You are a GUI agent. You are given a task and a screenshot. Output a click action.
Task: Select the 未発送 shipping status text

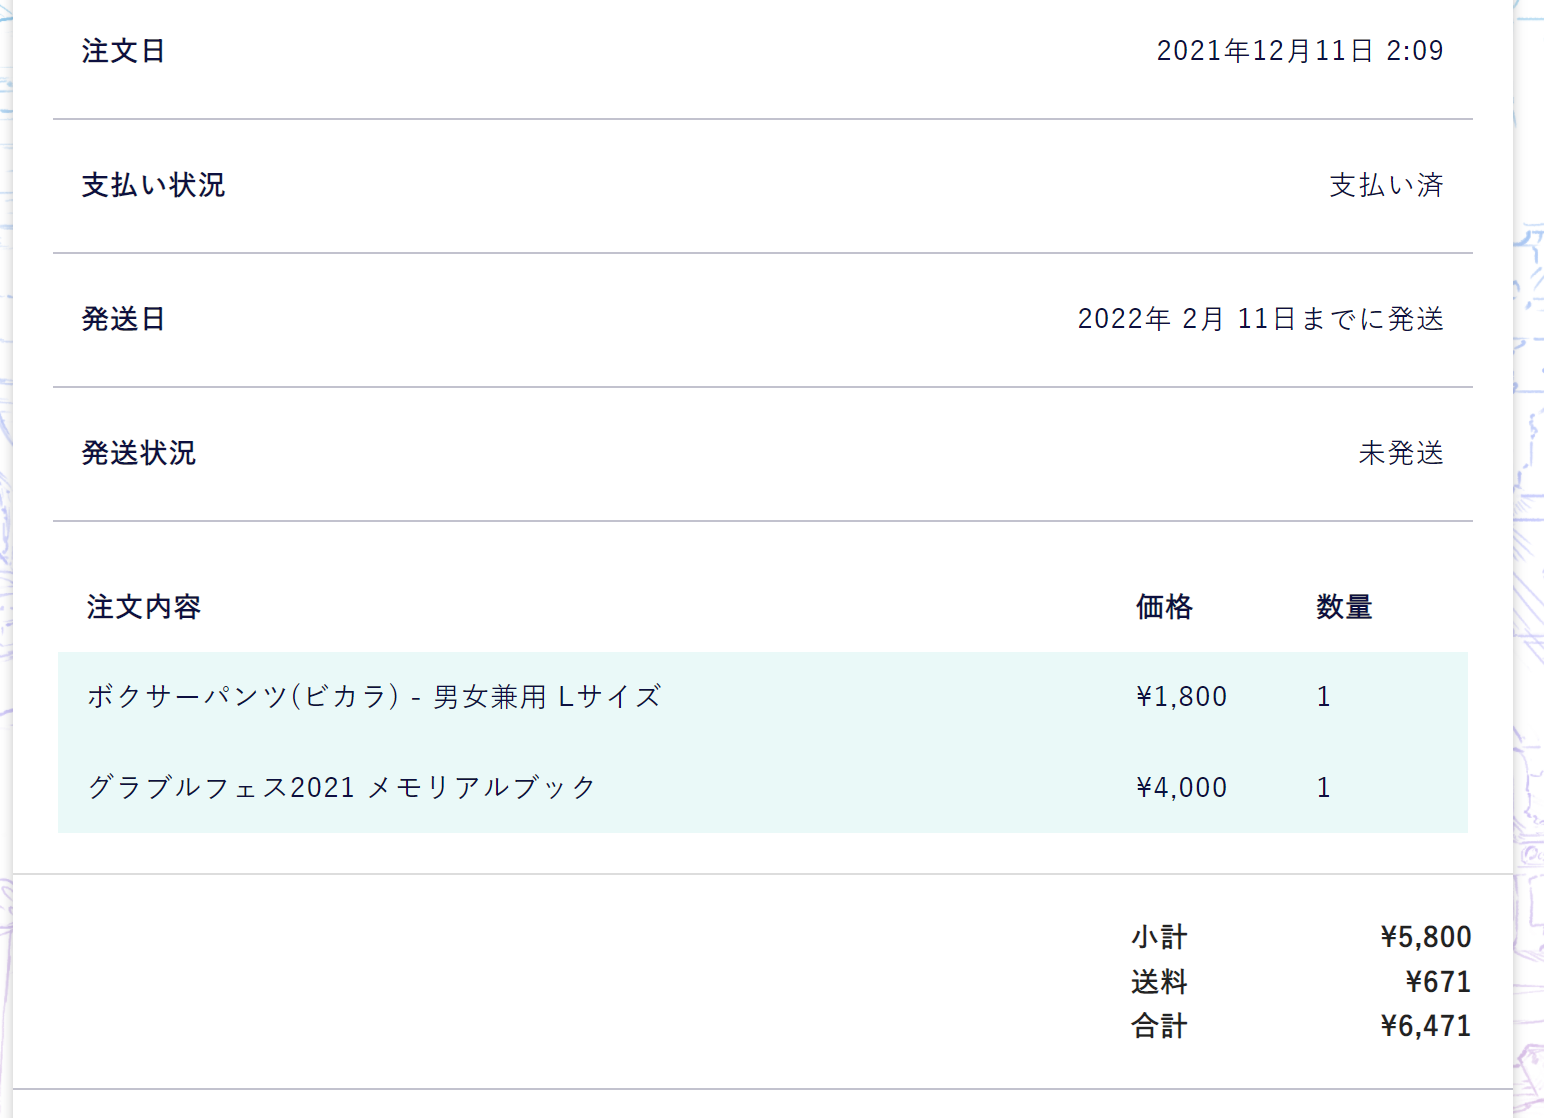click(x=1401, y=453)
